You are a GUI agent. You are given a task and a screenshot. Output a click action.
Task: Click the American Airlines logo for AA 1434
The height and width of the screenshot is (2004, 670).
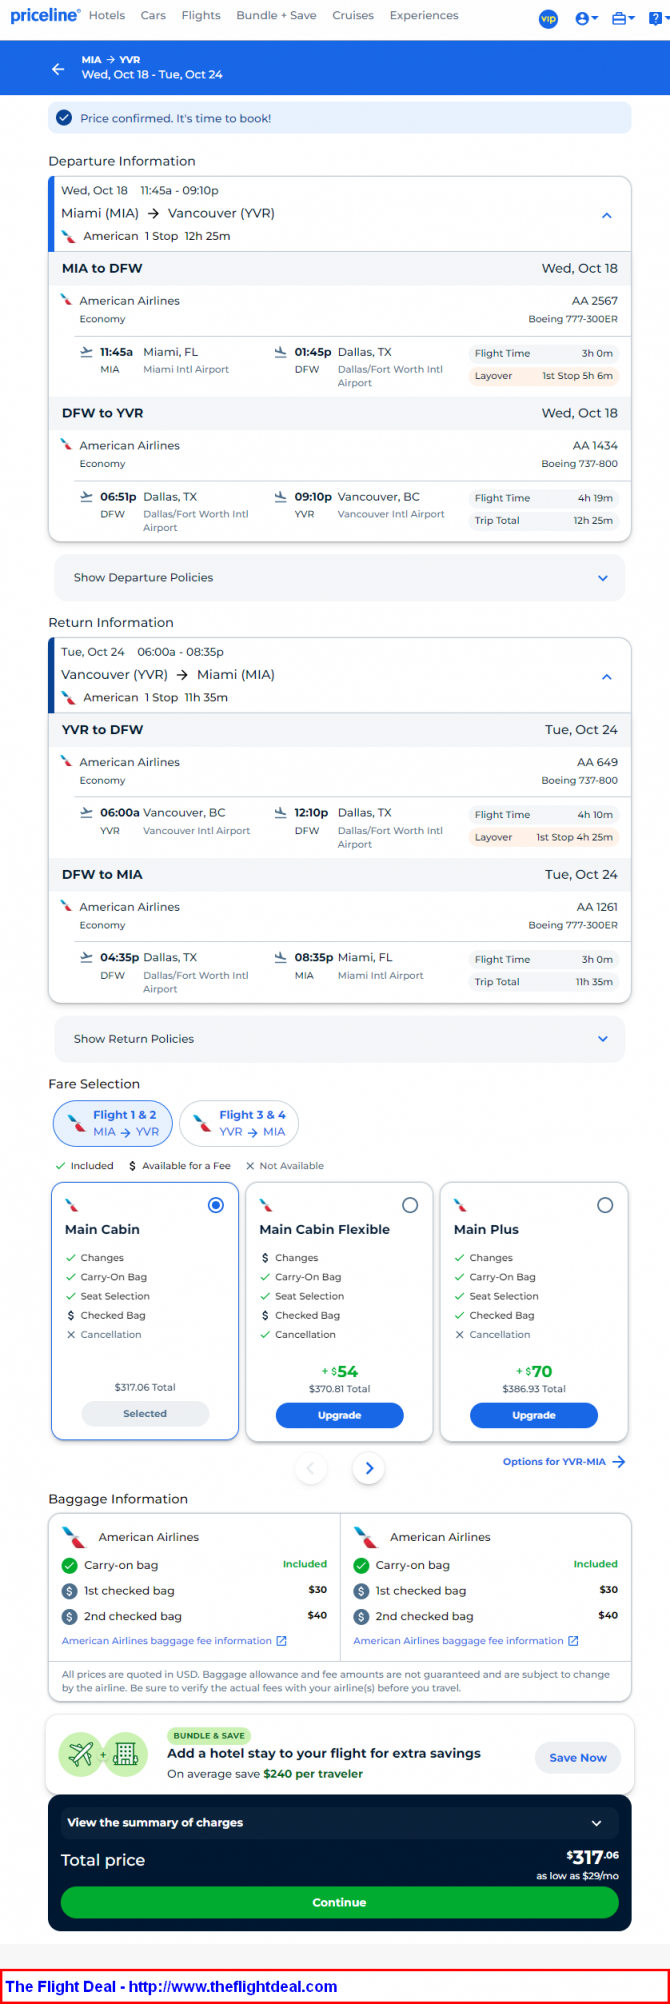tap(67, 445)
